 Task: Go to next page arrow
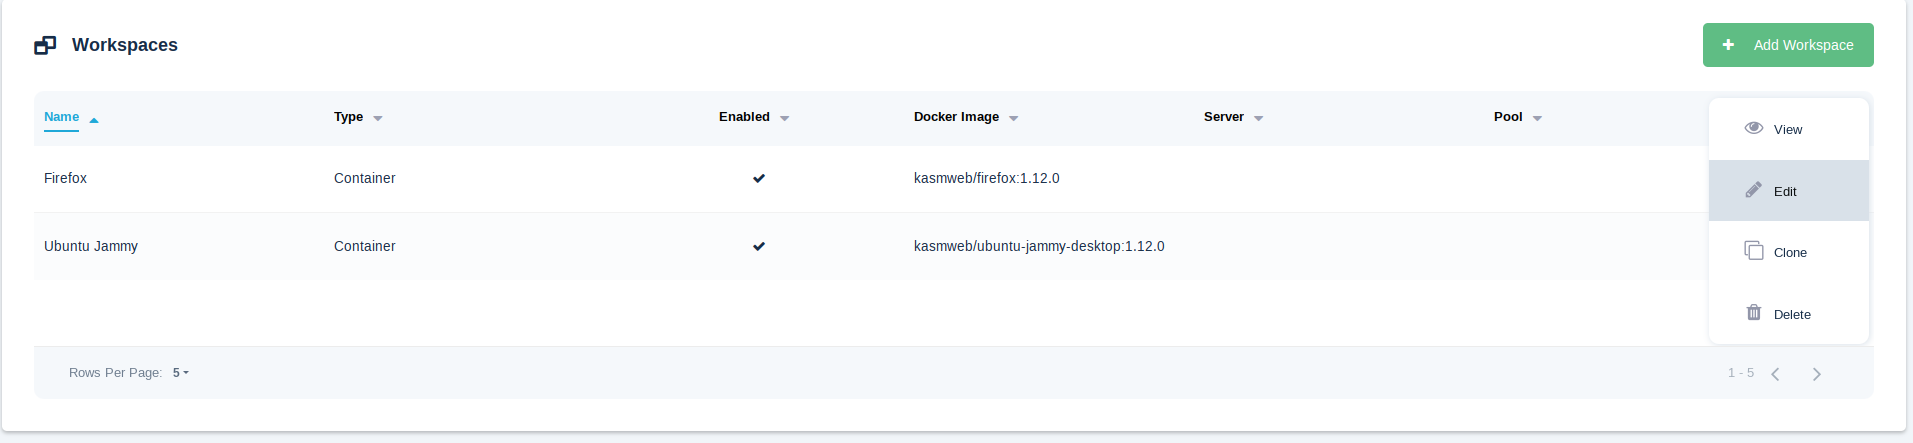click(1816, 374)
